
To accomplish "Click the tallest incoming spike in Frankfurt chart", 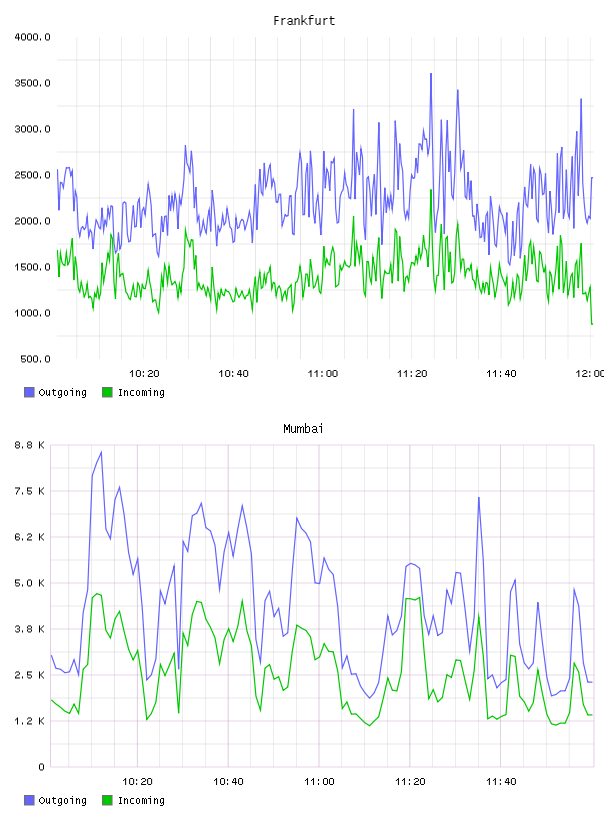I will 431,190.
